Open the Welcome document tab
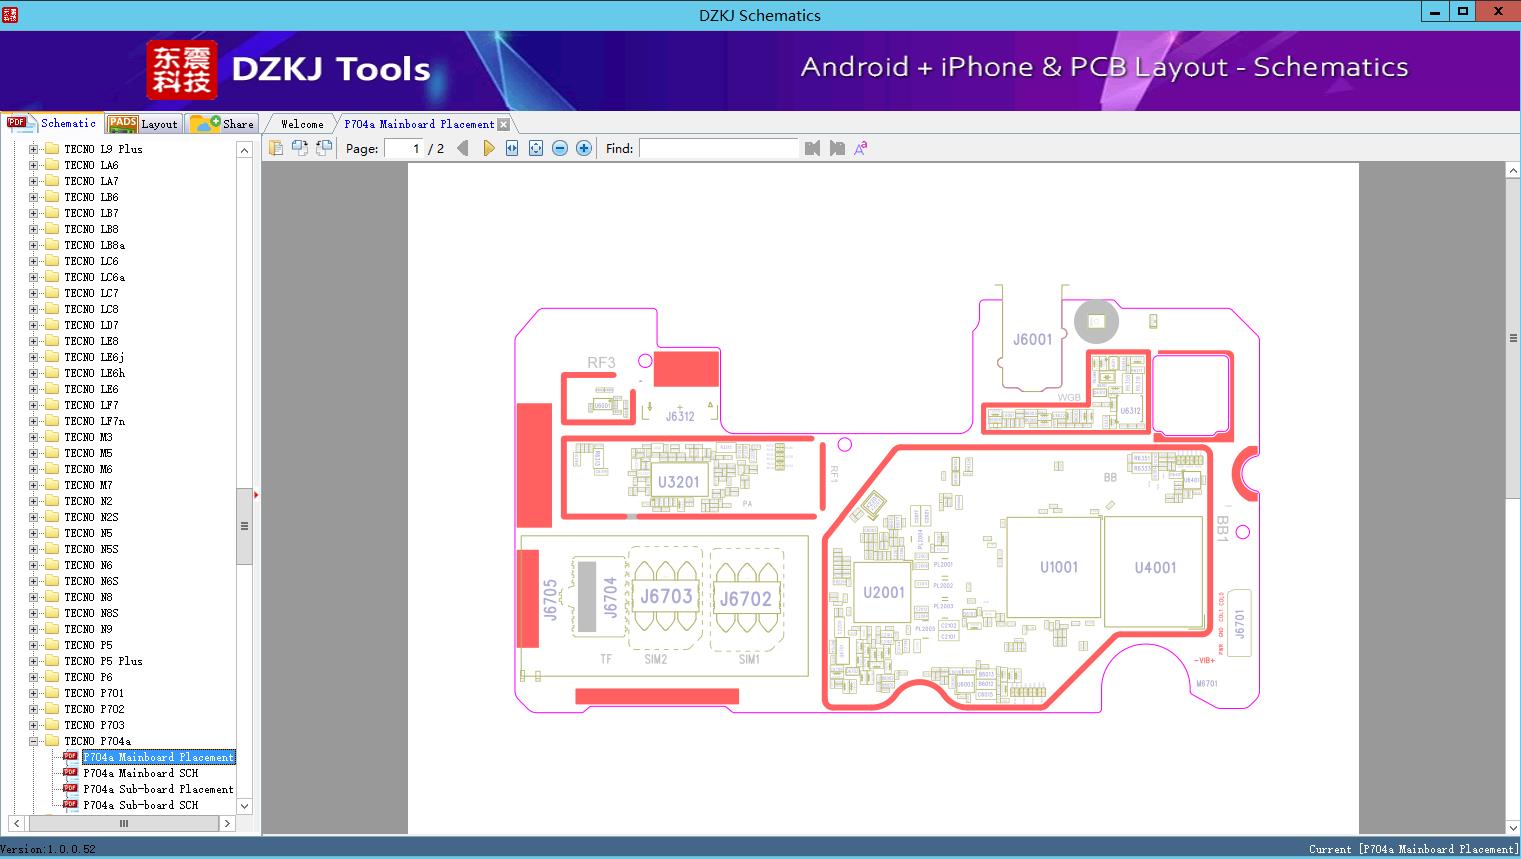The width and height of the screenshot is (1521, 859). (x=301, y=124)
